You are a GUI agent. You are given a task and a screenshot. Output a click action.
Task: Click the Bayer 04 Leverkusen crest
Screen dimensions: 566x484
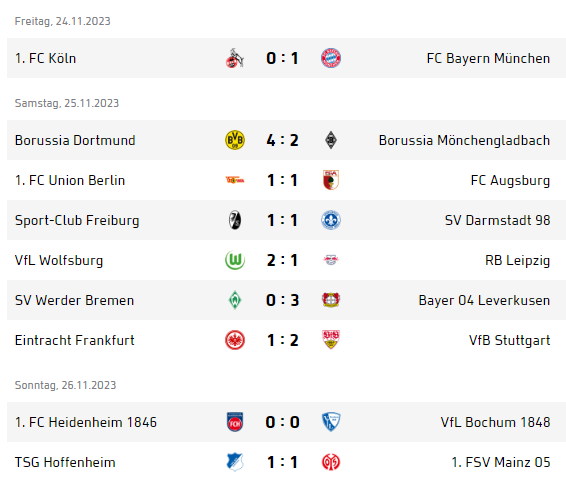(x=331, y=300)
